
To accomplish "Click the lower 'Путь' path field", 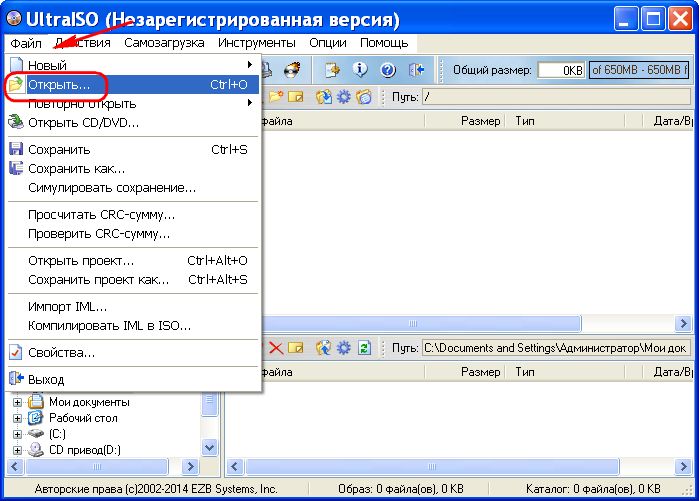I will click(x=554, y=348).
